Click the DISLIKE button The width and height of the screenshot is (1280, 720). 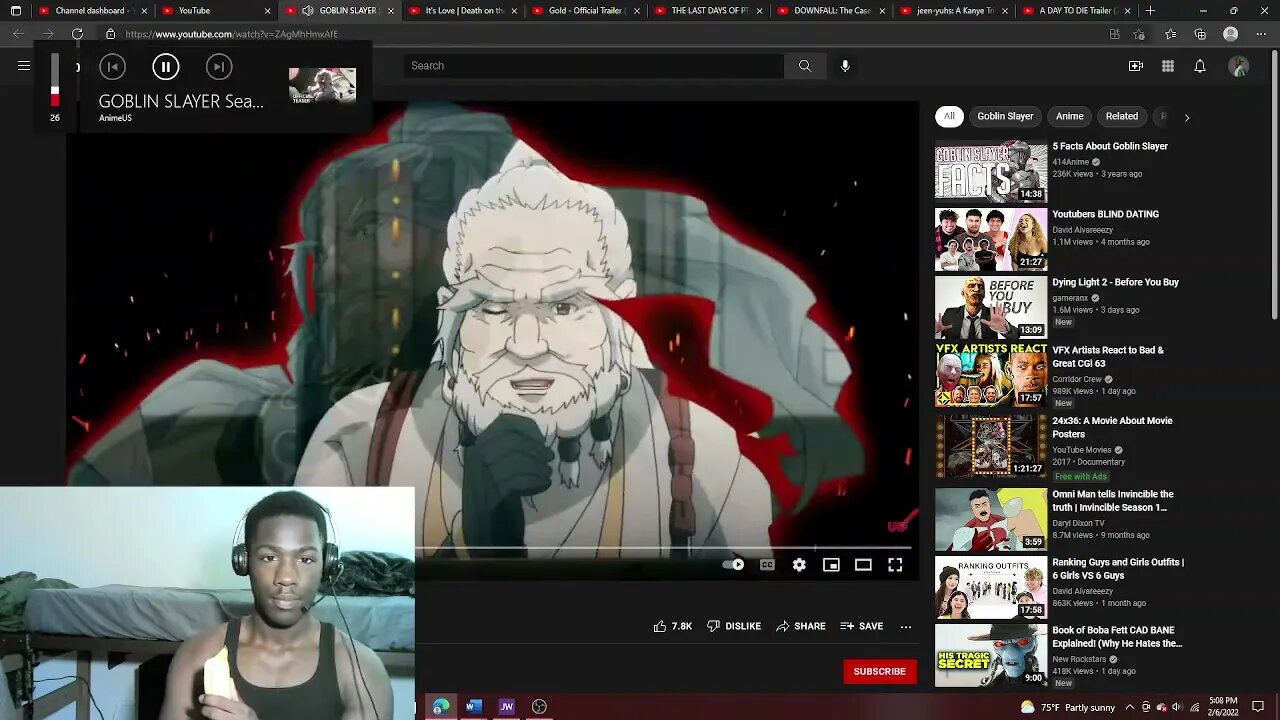tap(734, 626)
